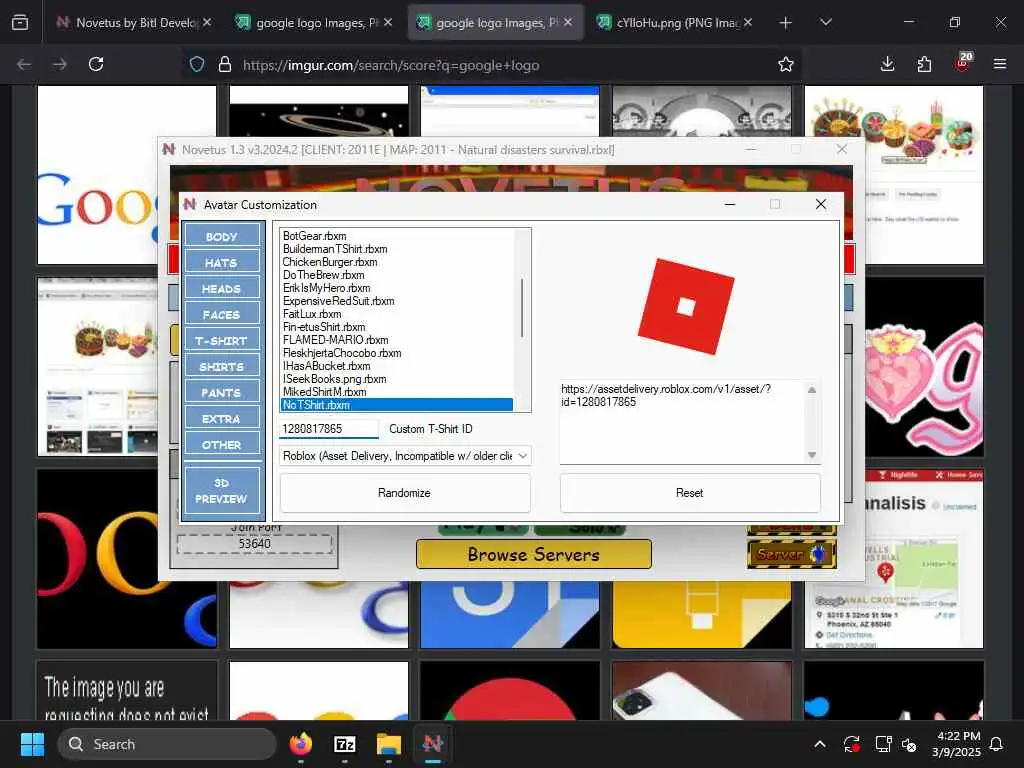Click the tracking protection shield icon
This screenshot has height=768, width=1024.
pyautogui.click(x=197, y=64)
